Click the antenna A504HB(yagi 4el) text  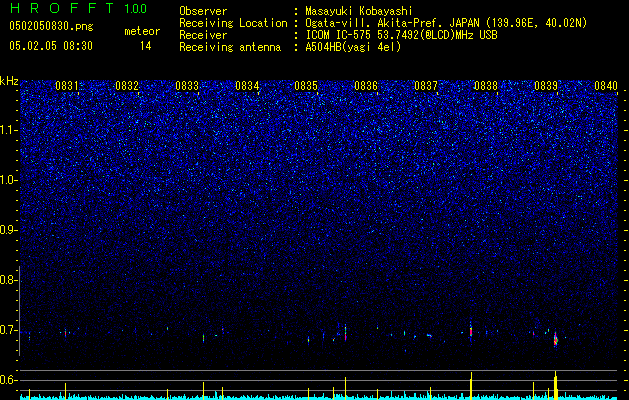click(353, 47)
